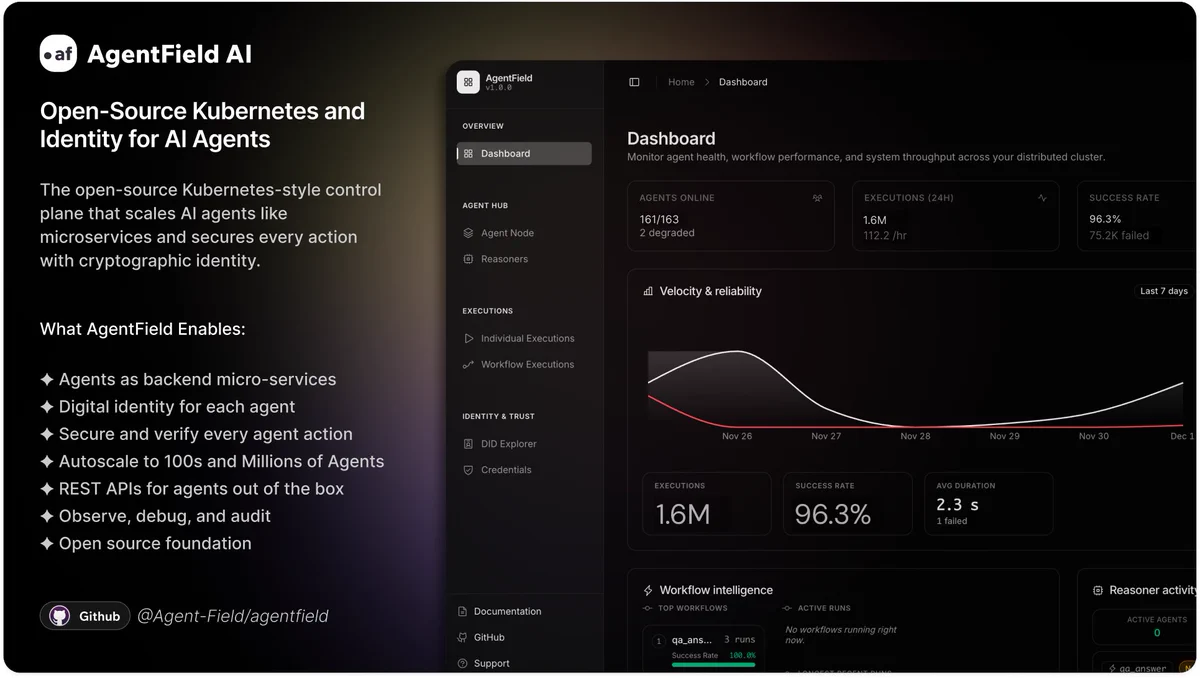
Task: Click the Nov 26 chart axis label
Action: pyautogui.click(x=737, y=436)
